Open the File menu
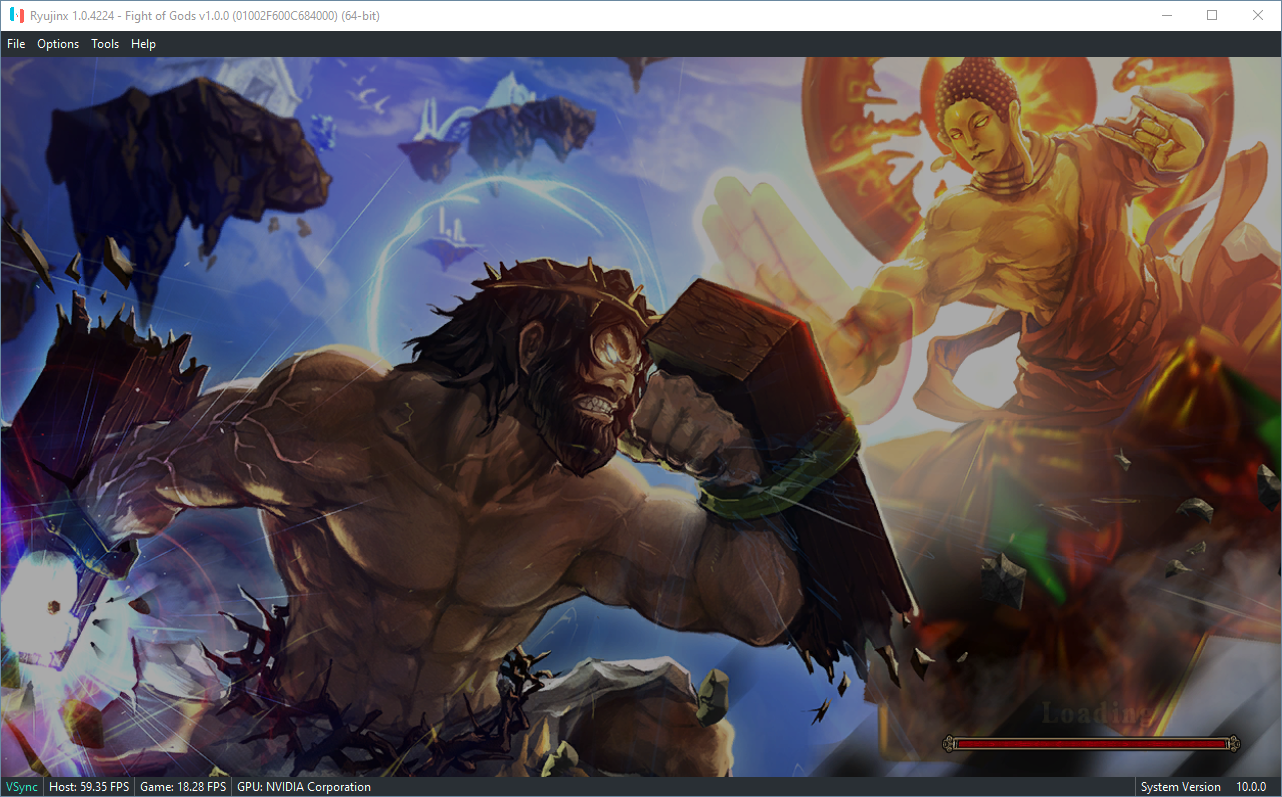1282x797 pixels. coord(16,44)
